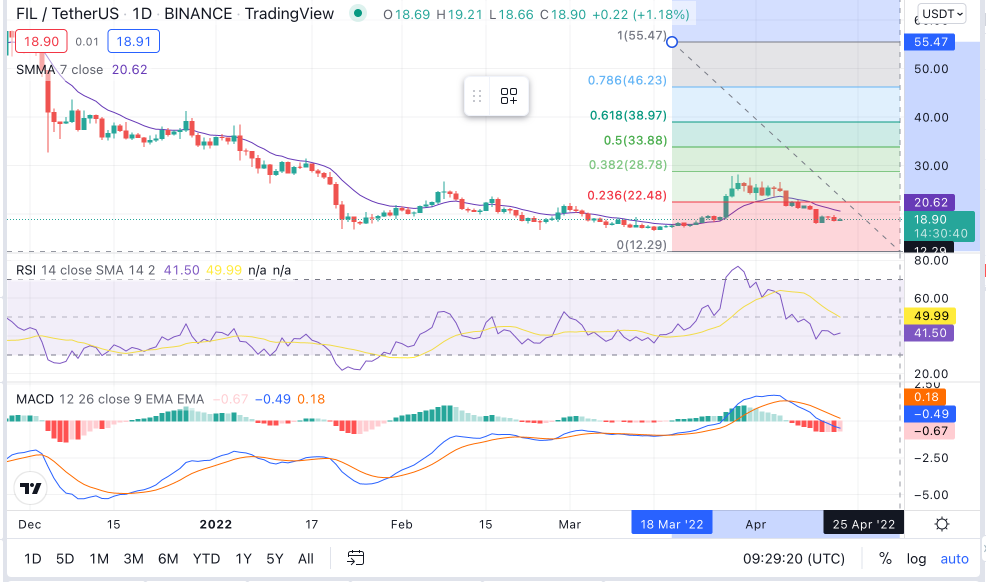Select the 5Y time range
The image size is (986, 582).
point(275,559)
